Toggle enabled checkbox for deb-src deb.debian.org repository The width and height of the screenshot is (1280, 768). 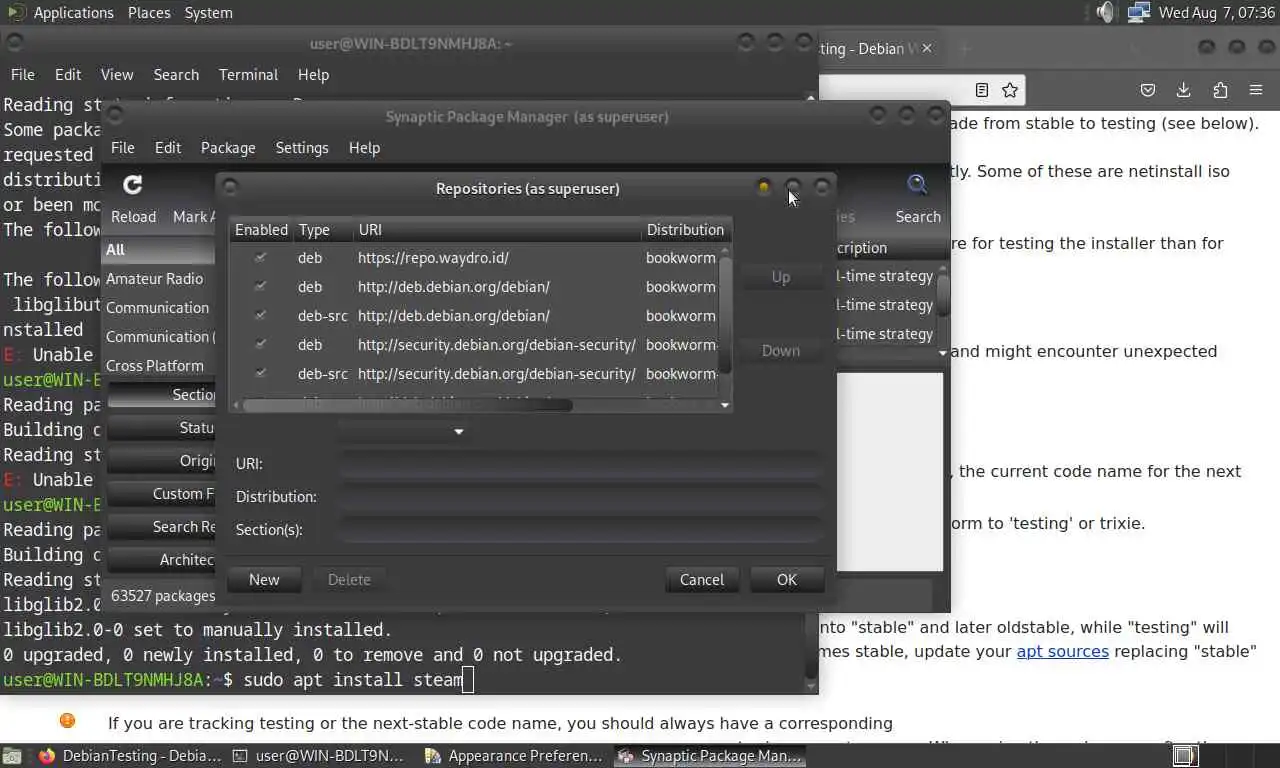[261, 316]
